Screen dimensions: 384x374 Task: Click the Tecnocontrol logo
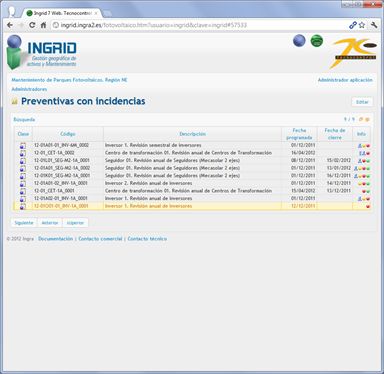pos(354,53)
